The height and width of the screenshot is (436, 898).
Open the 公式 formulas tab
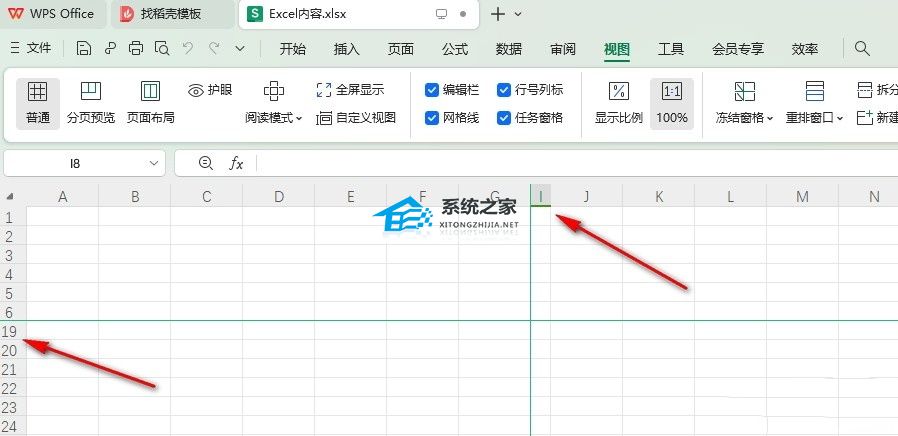tap(455, 49)
